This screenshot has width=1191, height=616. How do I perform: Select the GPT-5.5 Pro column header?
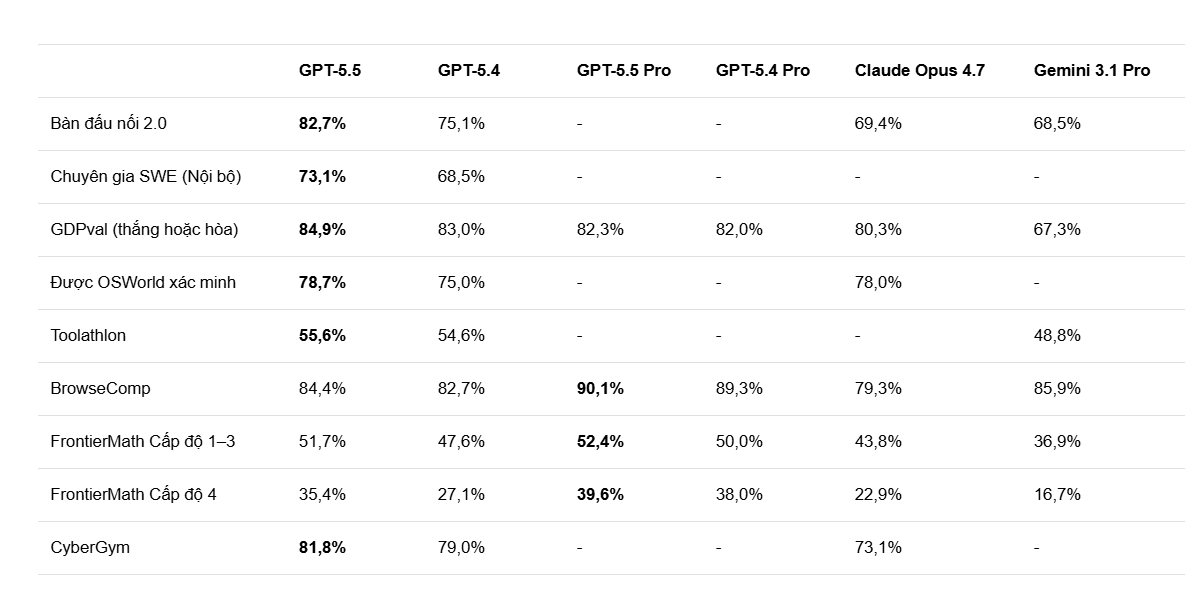(623, 70)
